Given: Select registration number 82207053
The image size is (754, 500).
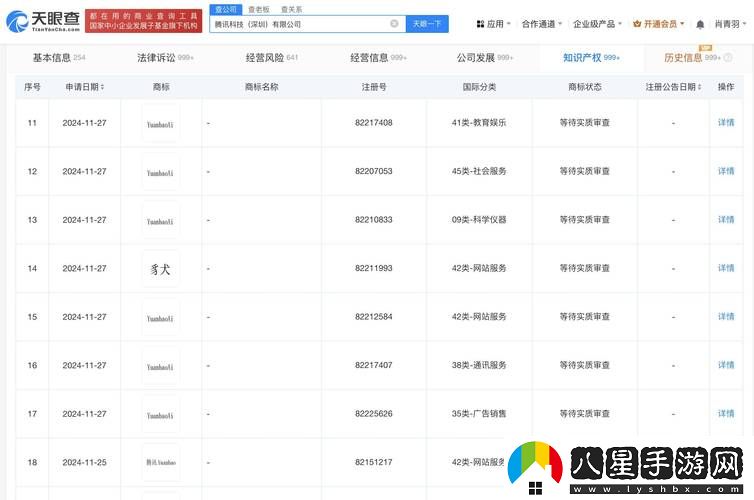Looking at the screenshot, I should (374, 171).
